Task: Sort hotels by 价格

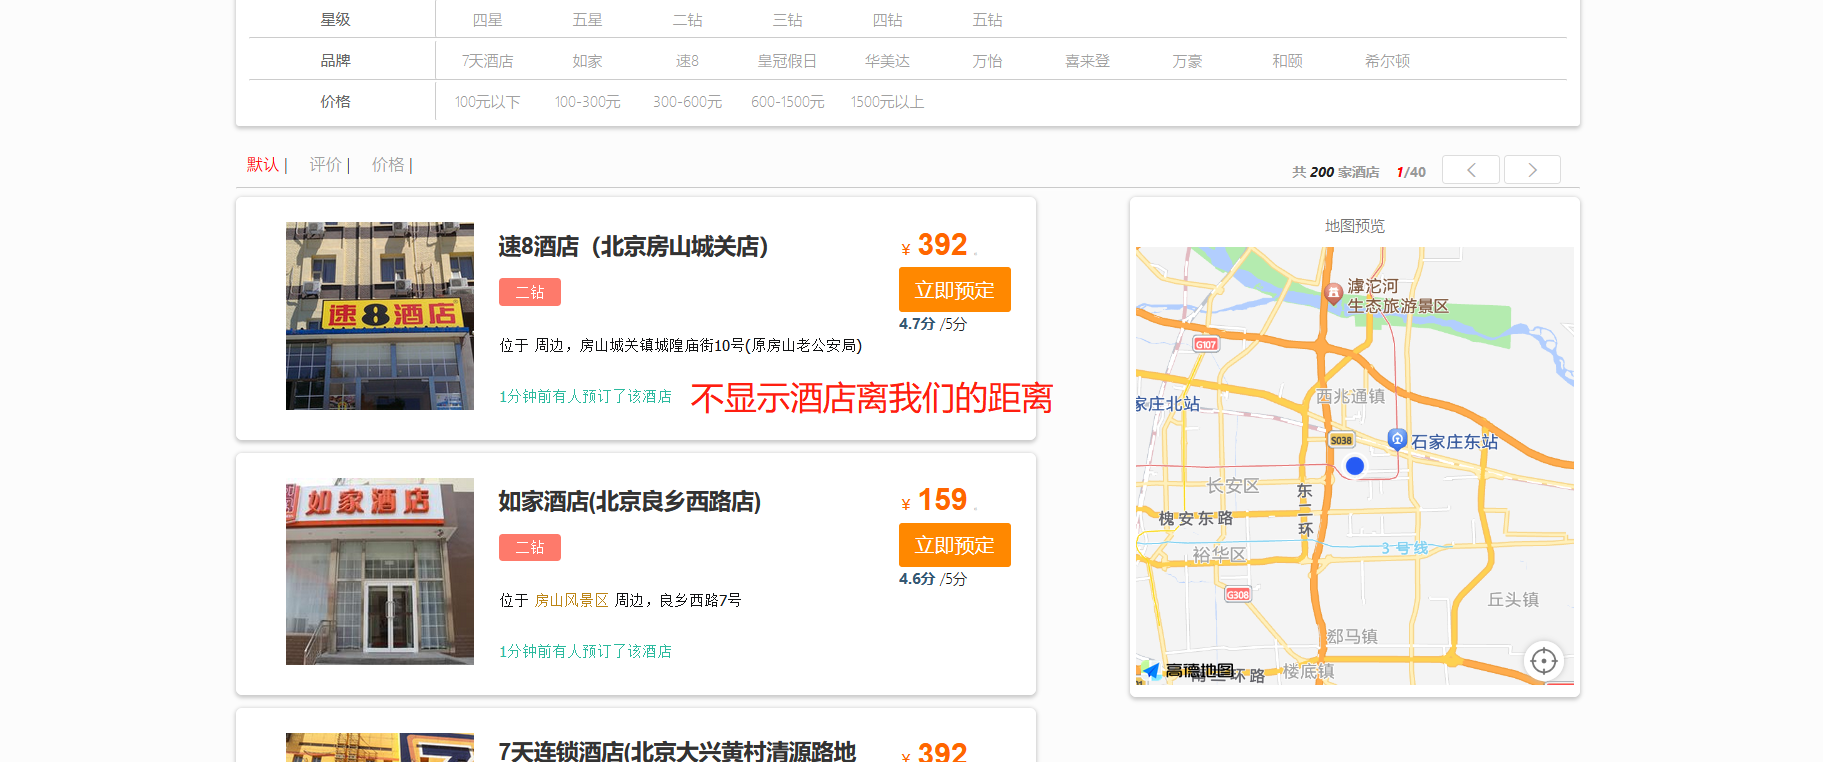Action: point(388,165)
